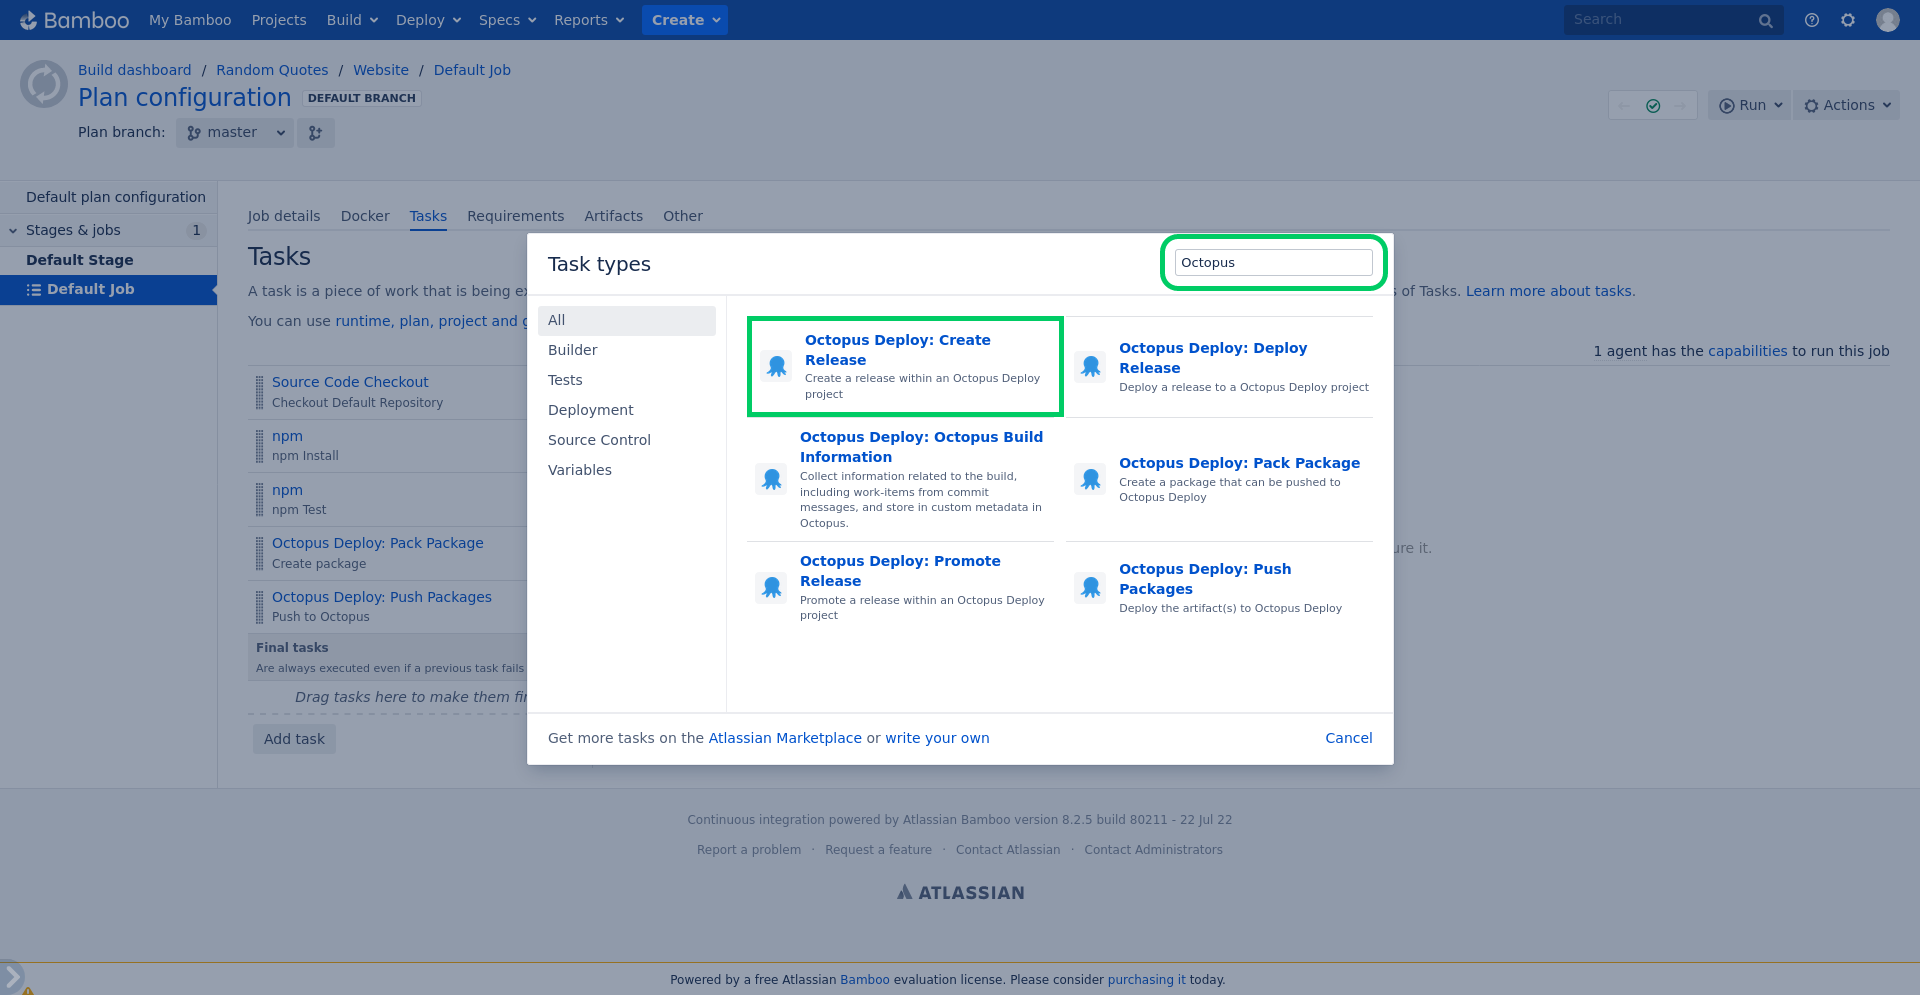Click the Pack Package octopus icon in the dialog
Viewport: 1920px width, 995px height.
[x=1091, y=479]
